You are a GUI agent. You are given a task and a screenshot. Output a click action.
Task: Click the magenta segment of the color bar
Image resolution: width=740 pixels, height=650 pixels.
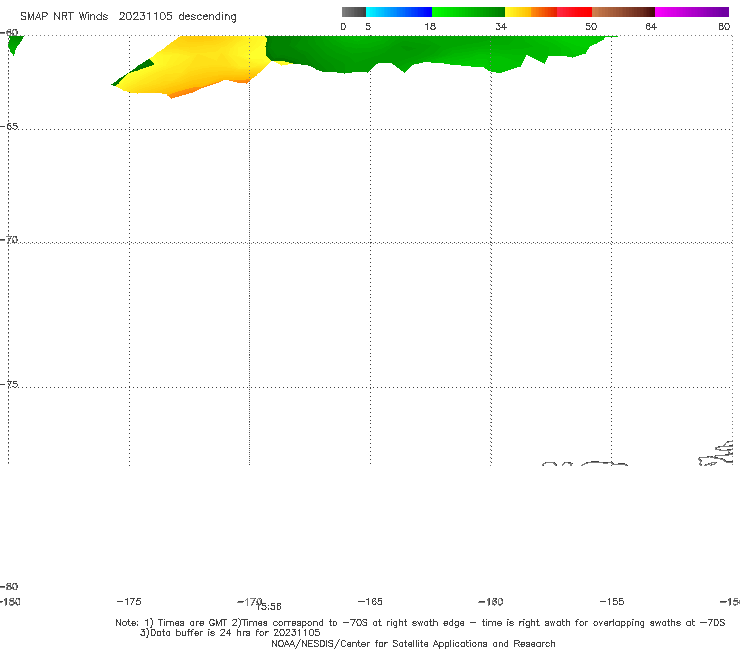[692, 12]
